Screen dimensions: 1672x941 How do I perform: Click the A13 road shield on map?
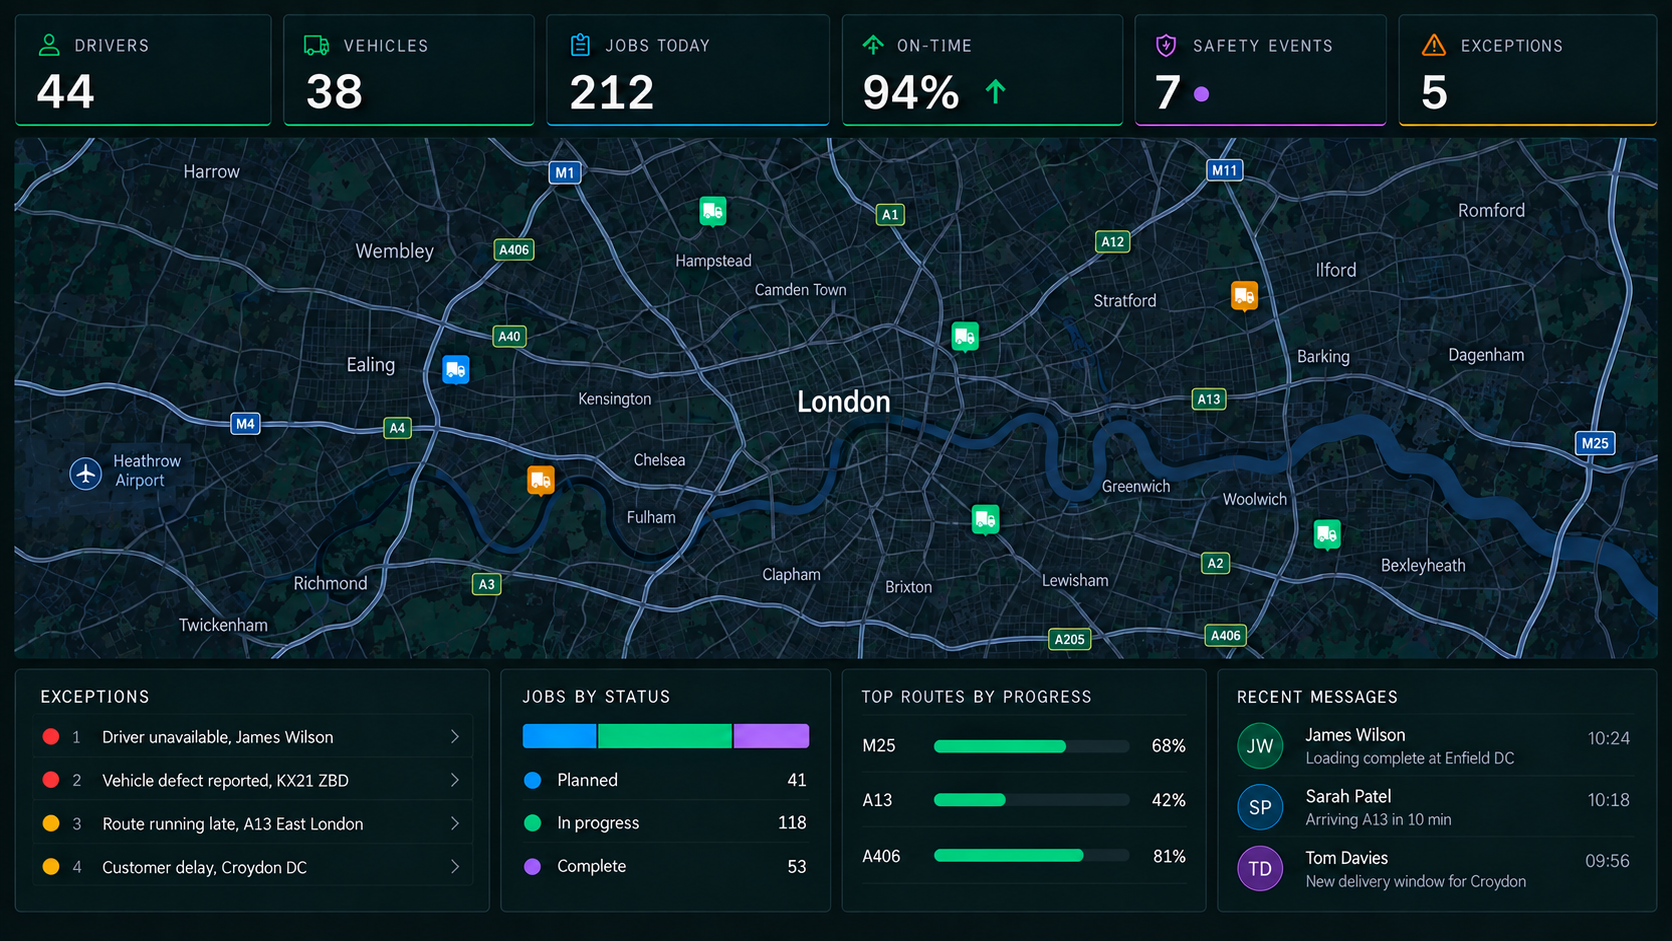click(x=1209, y=399)
